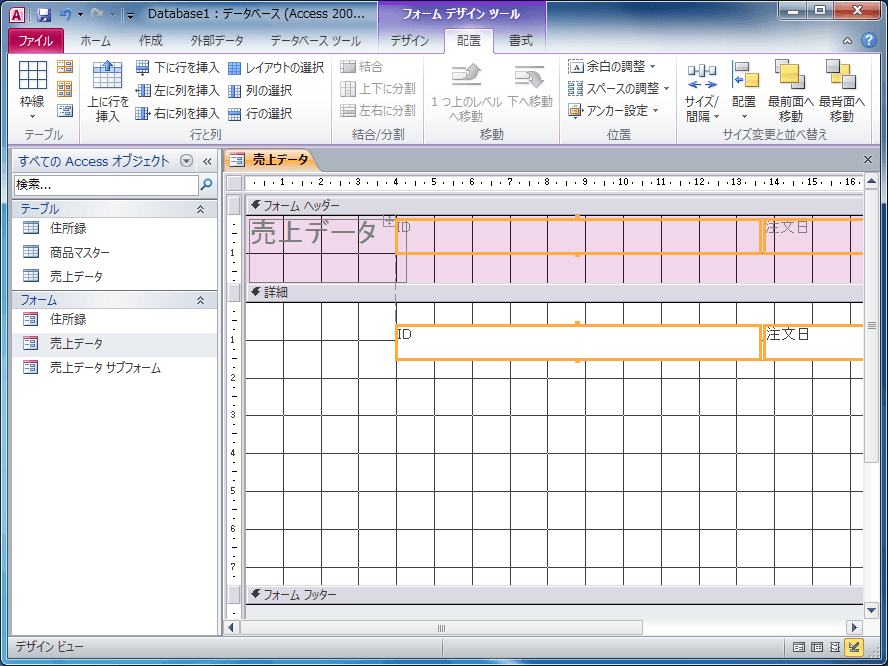Image resolution: width=888 pixels, height=666 pixels.
Task: Switch to the 外部データ ribbon tab
Action: pyautogui.click(x=217, y=41)
